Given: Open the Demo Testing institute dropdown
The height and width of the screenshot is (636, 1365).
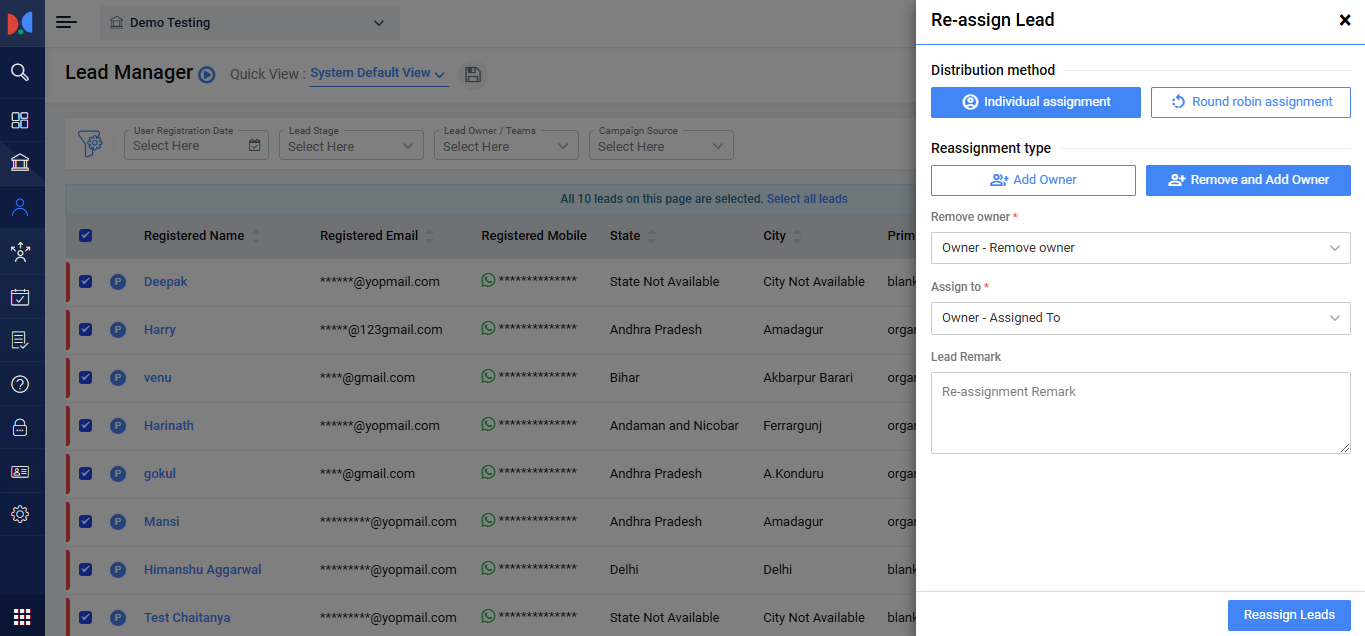Looking at the screenshot, I should click(249, 23).
